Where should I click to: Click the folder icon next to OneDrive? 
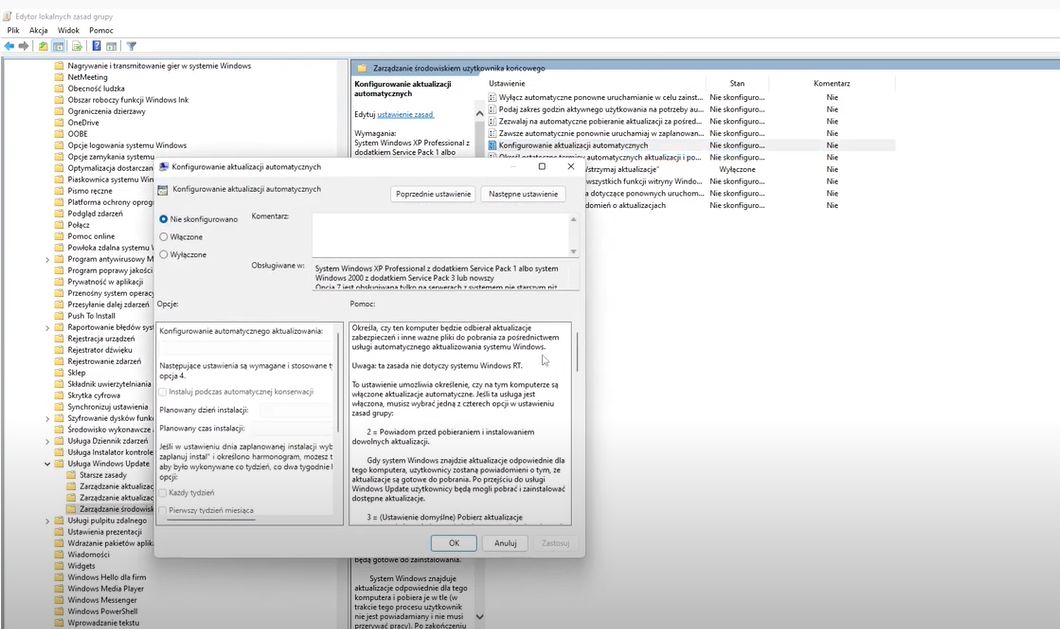(x=59, y=122)
